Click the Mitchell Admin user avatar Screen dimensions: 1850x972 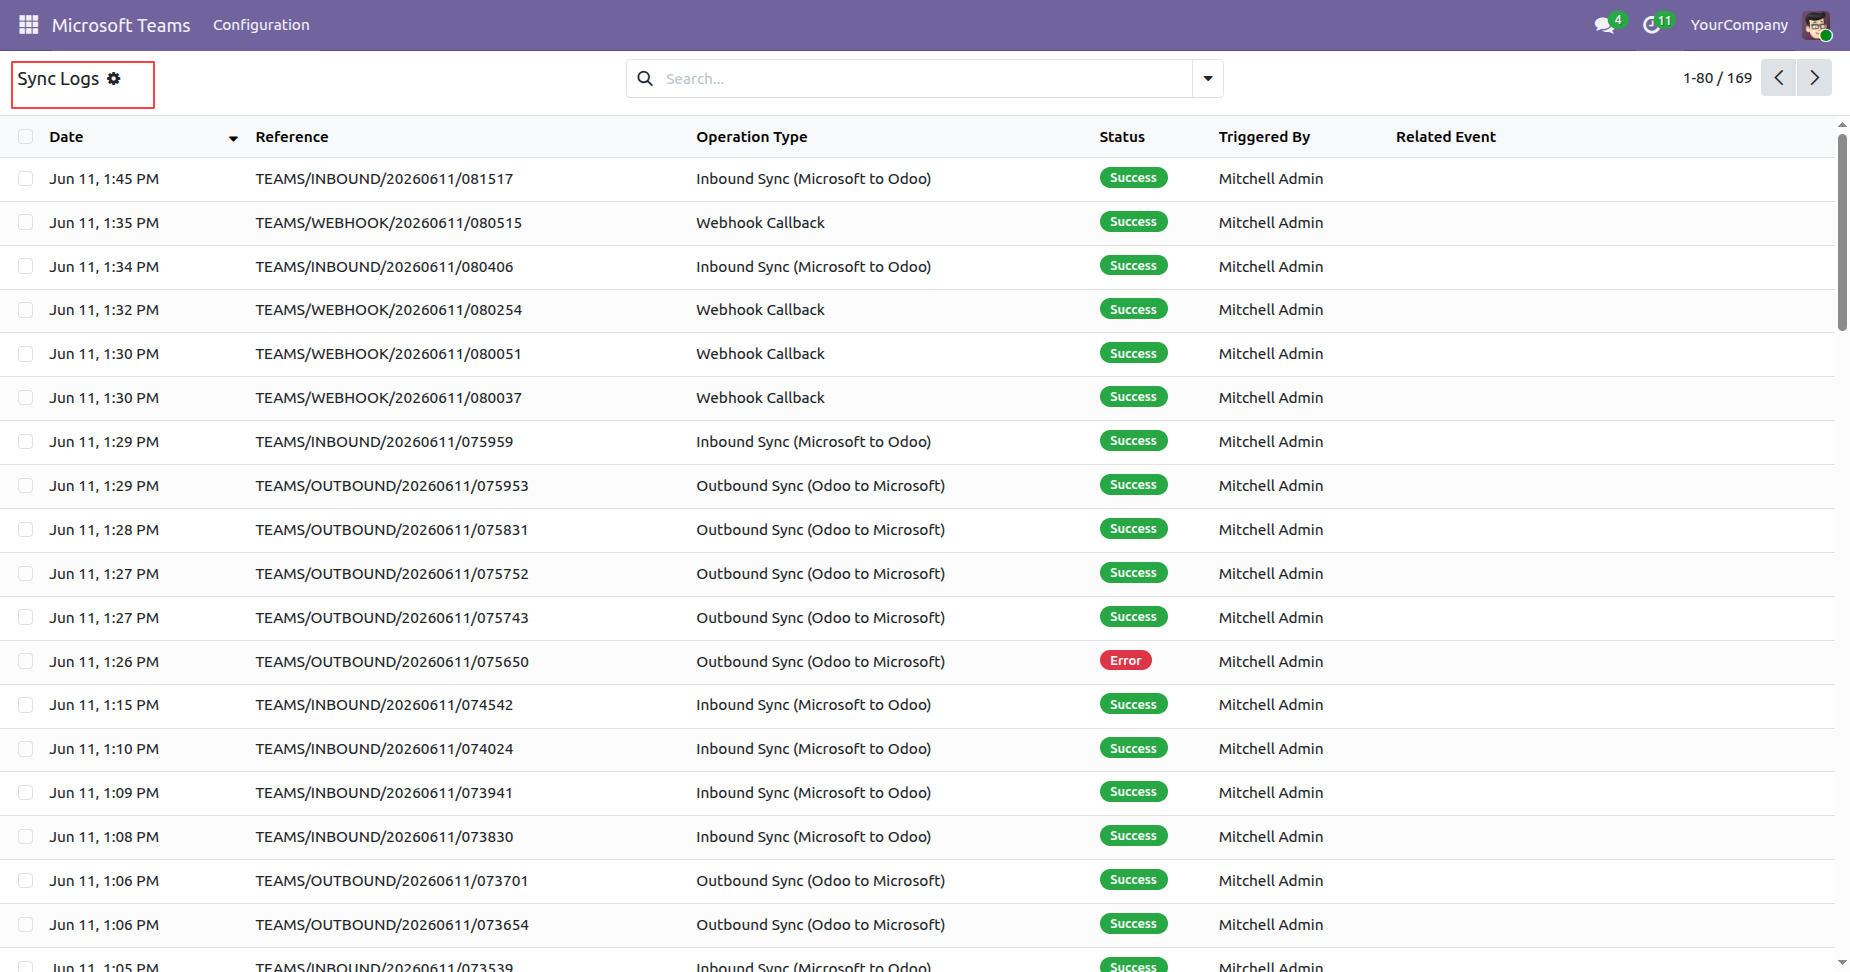(x=1816, y=25)
